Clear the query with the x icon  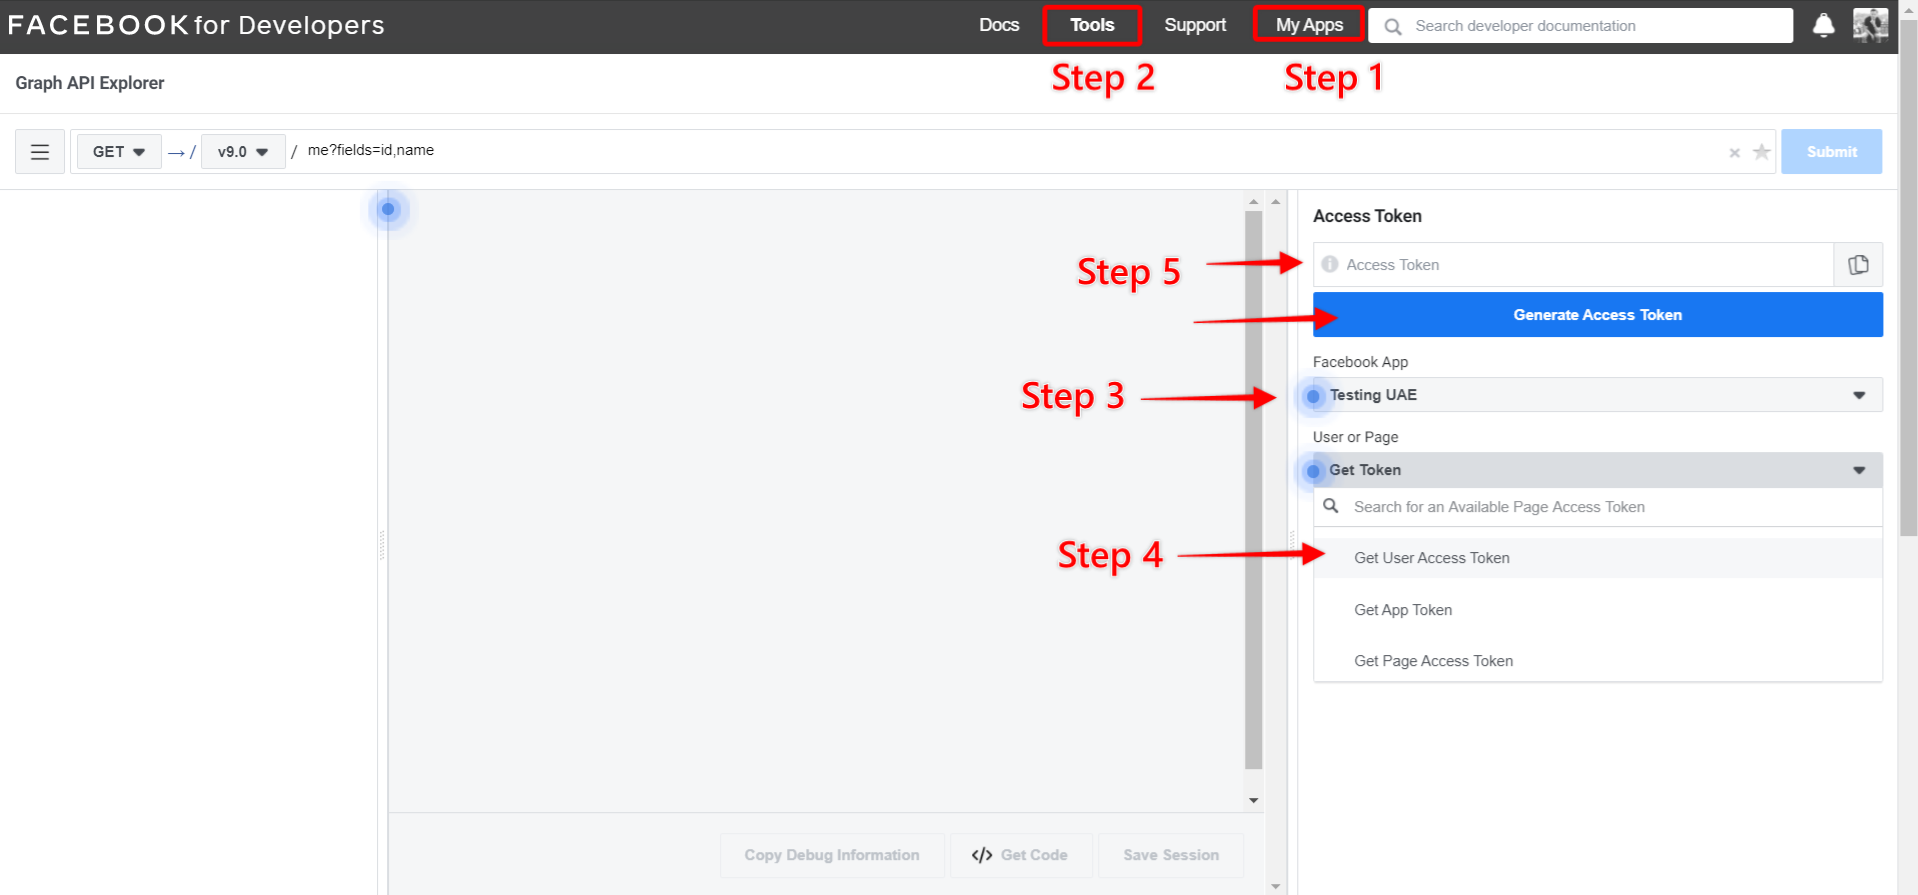(x=1734, y=153)
